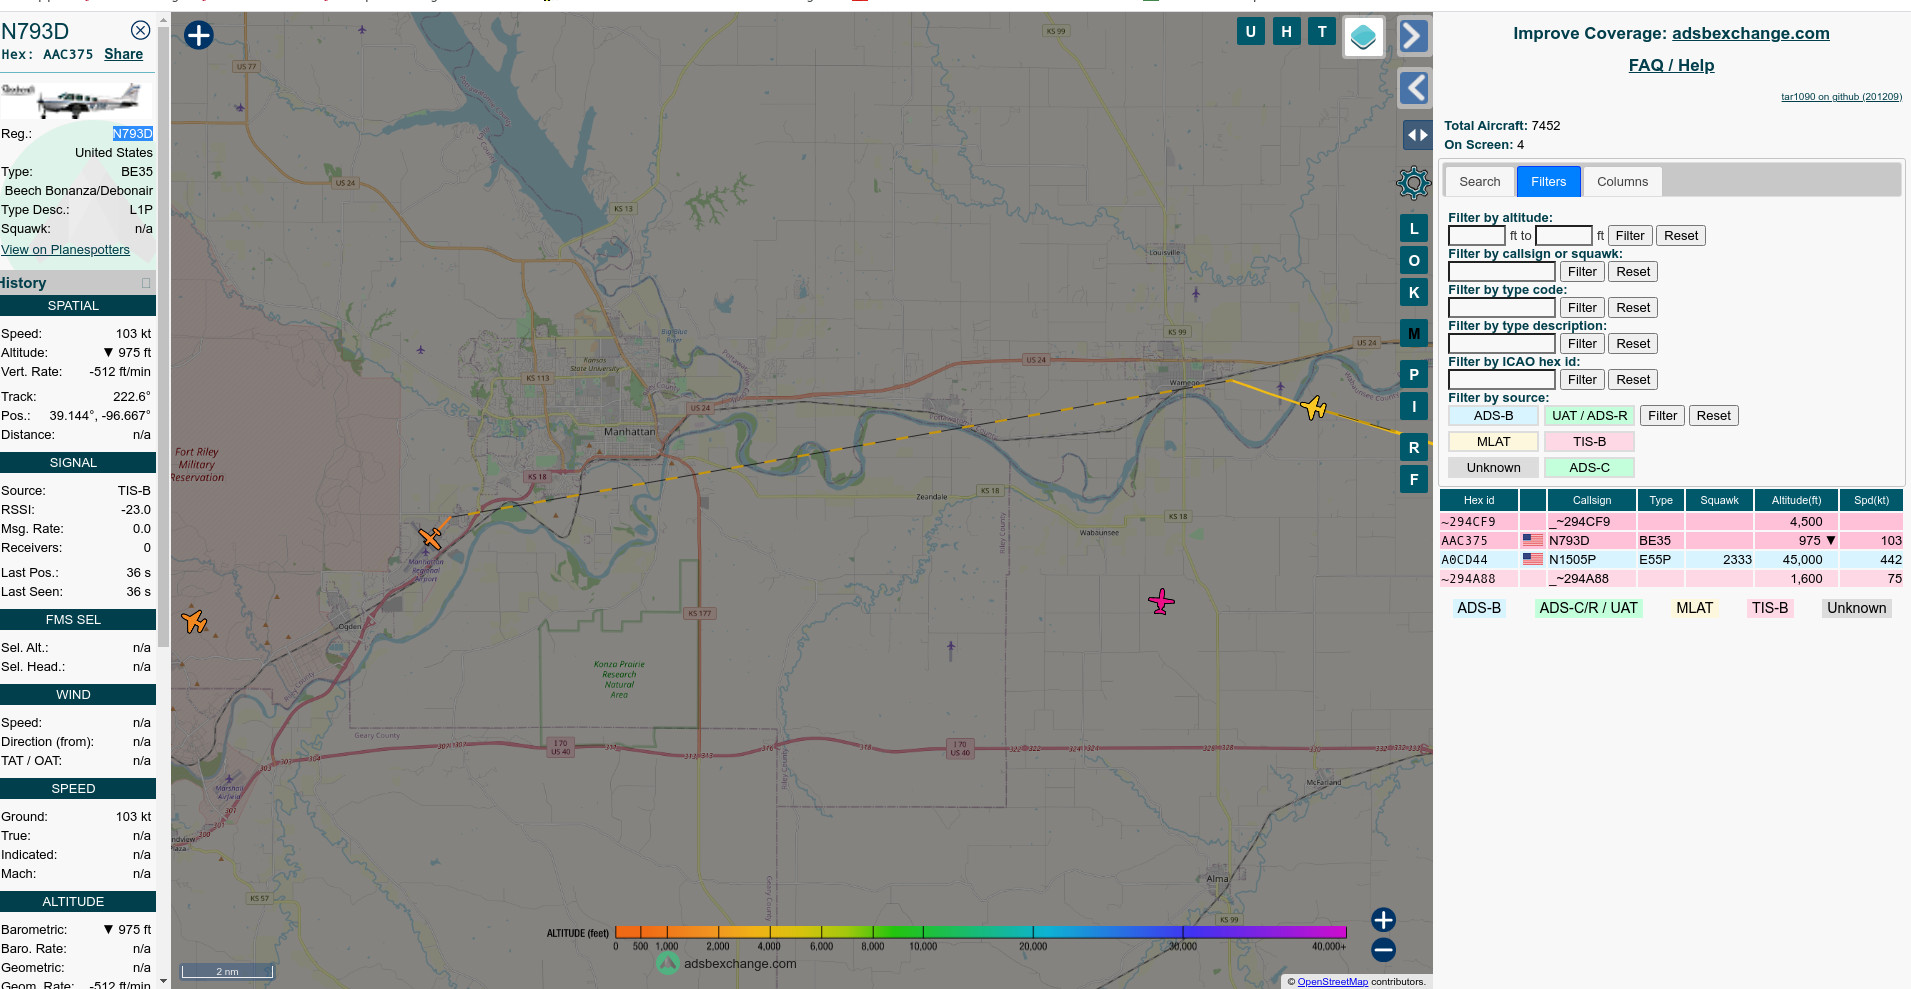The width and height of the screenshot is (1911, 989).
Task: Open the FAQ / Help link
Action: [1671, 65]
